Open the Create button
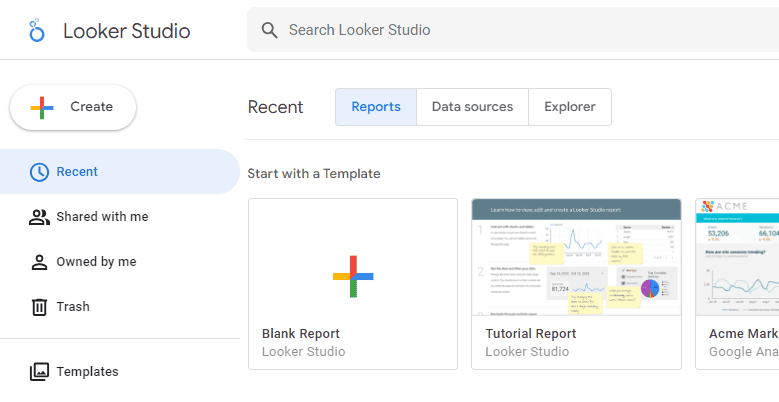Screen dimensions: 779x402 point(73,107)
